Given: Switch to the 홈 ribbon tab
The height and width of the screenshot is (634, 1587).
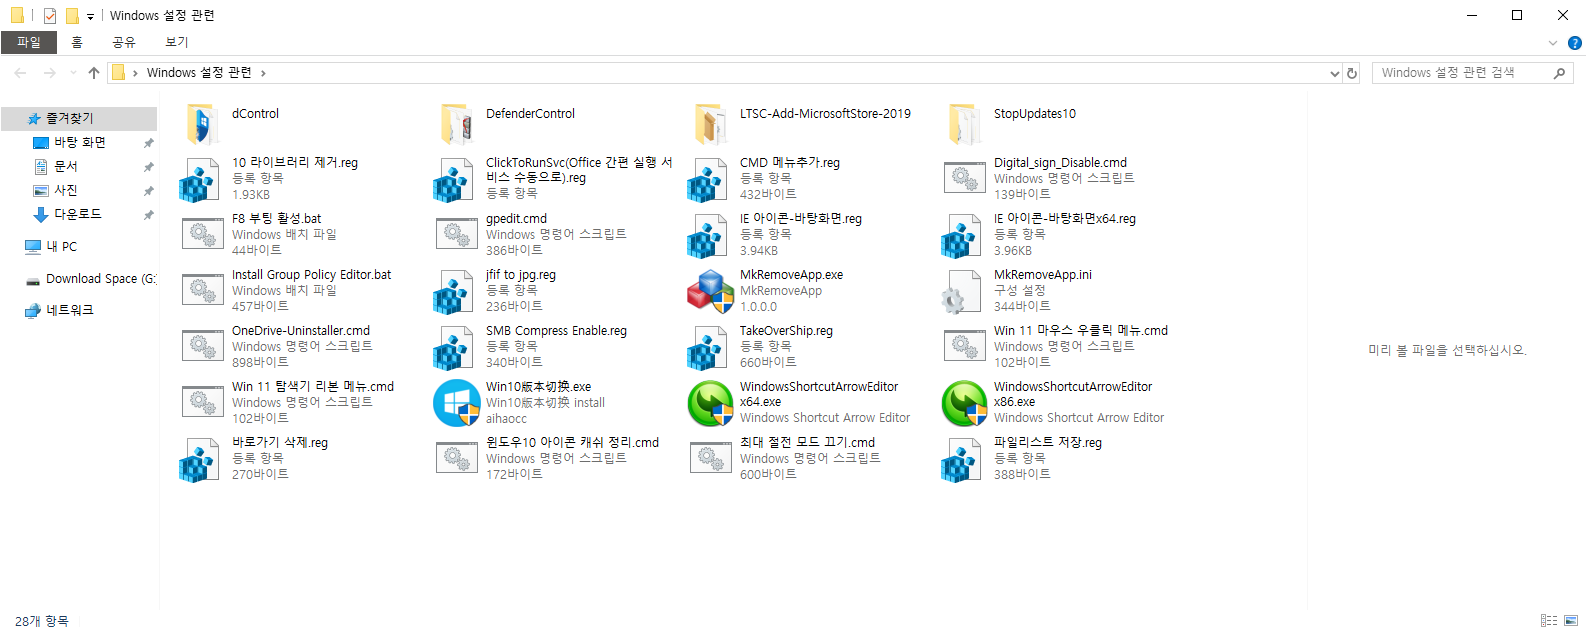Looking at the screenshot, I should pyautogui.click(x=77, y=42).
